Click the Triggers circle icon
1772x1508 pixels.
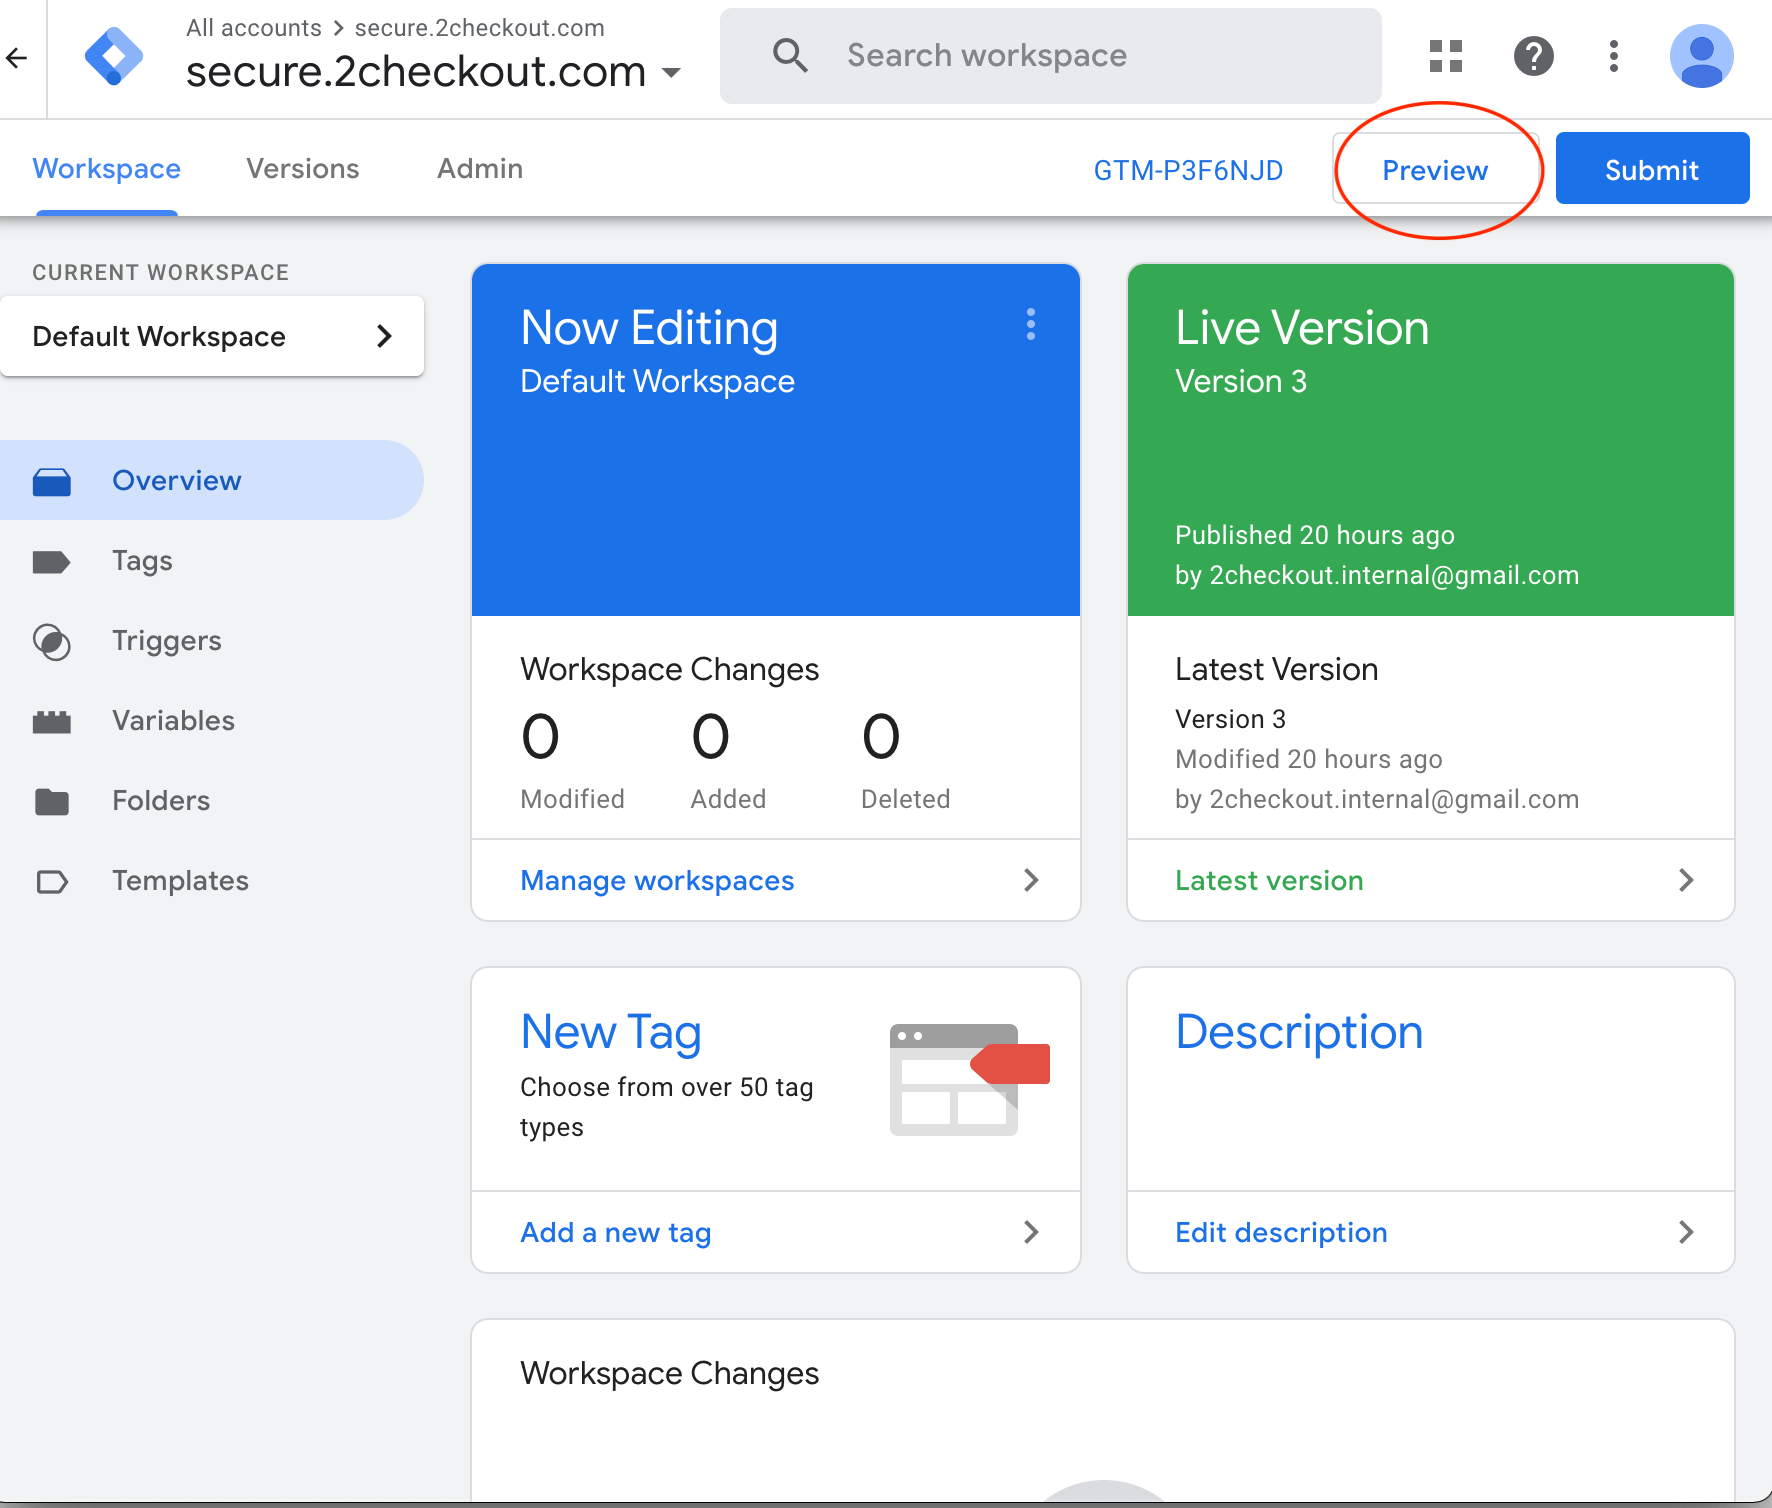point(52,642)
